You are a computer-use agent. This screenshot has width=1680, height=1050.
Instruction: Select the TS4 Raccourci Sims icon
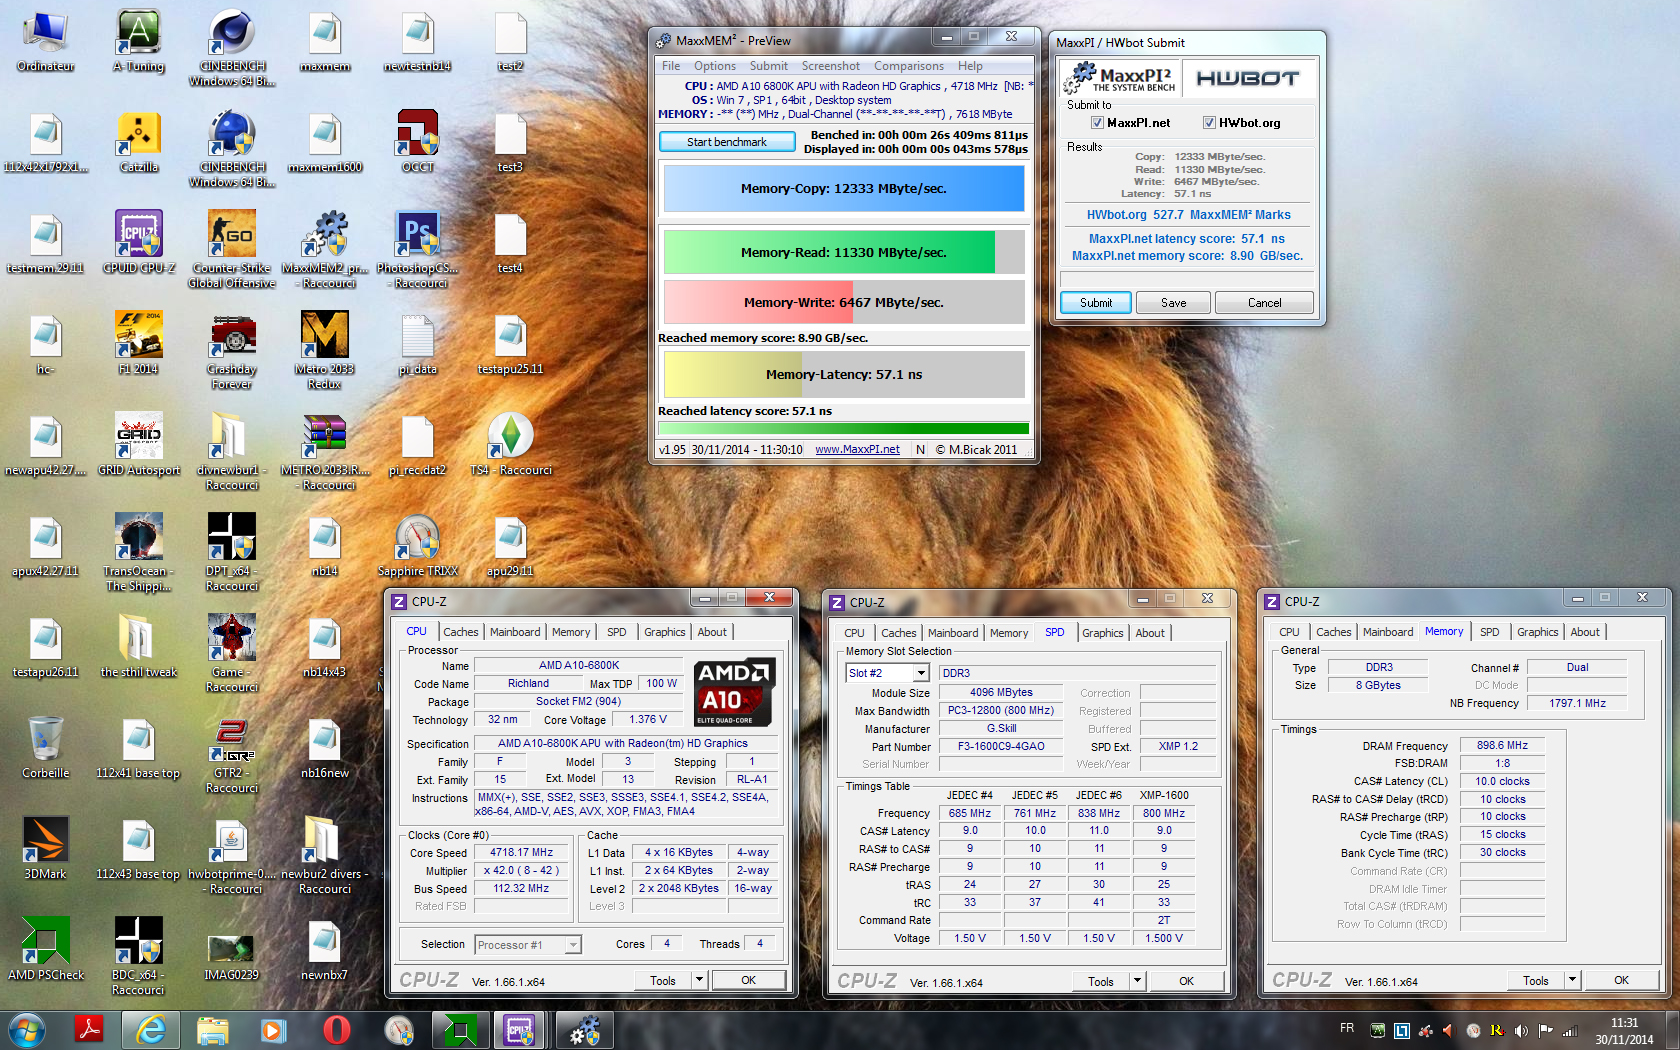(x=511, y=444)
